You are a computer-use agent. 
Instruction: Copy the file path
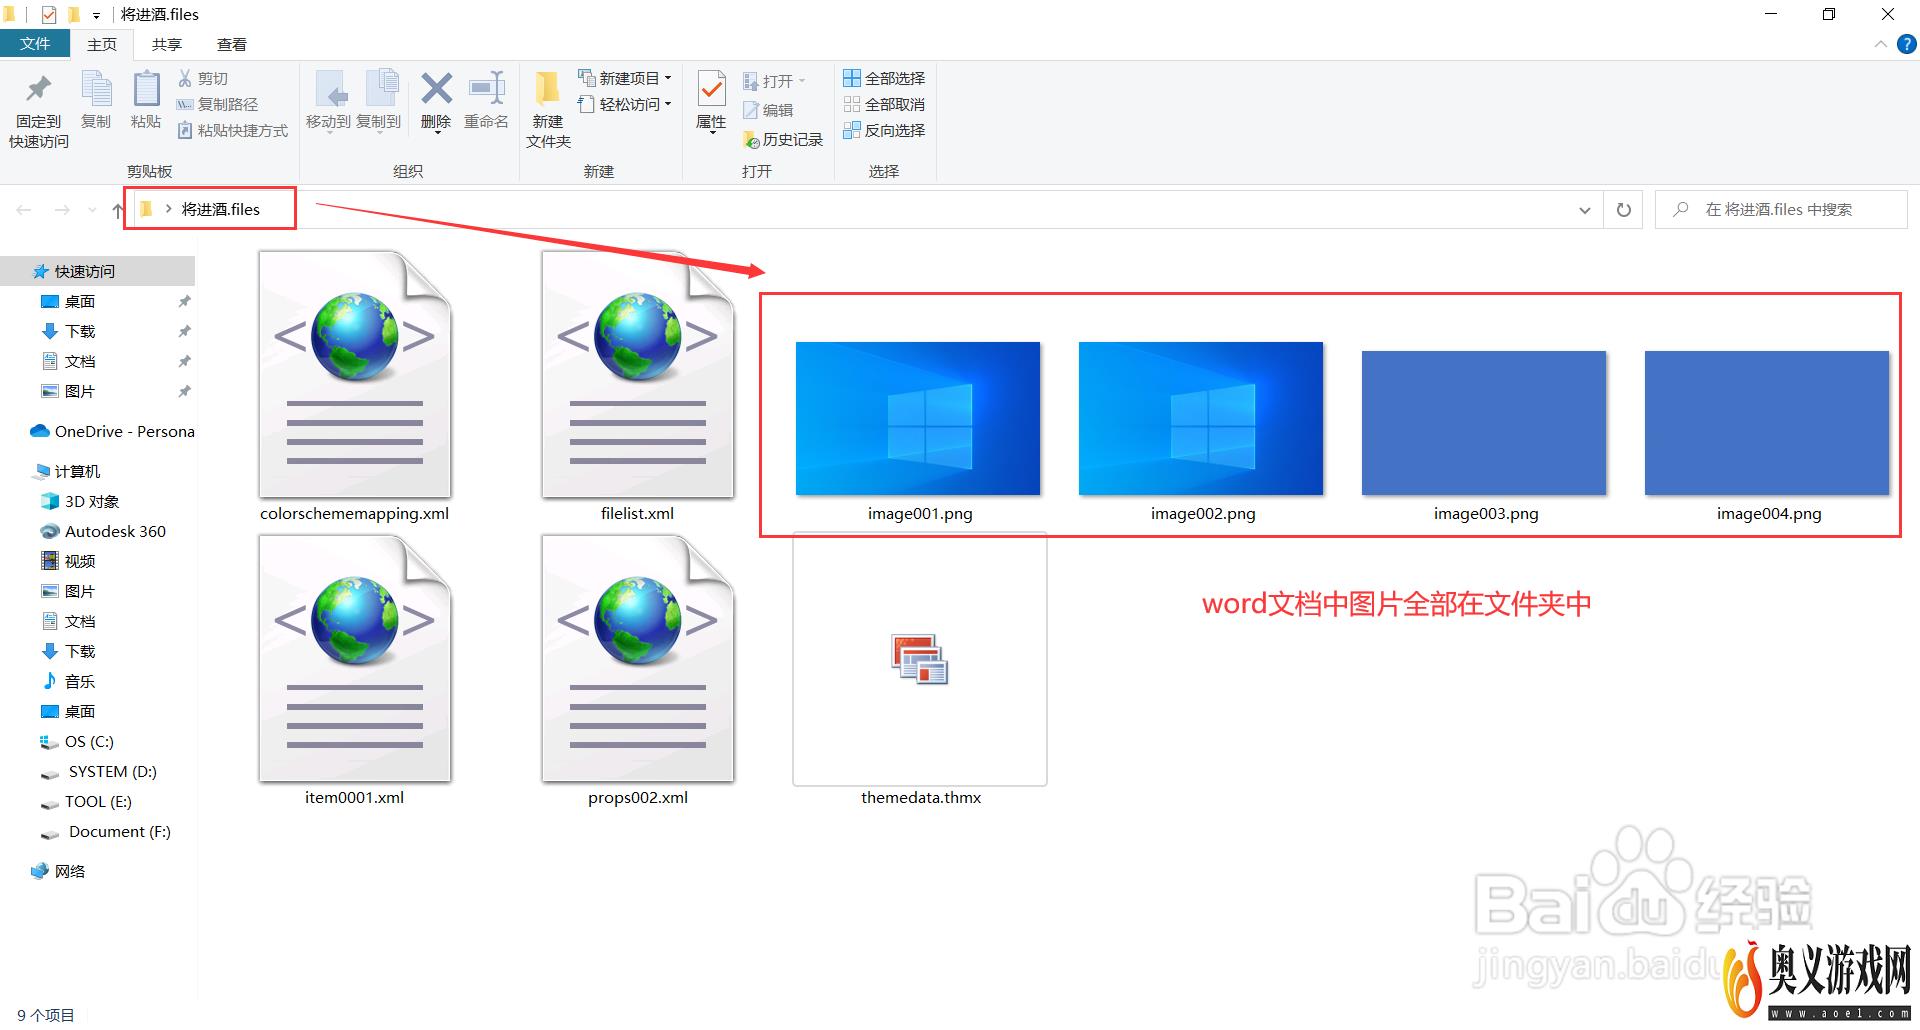click(x=217, y=104)
